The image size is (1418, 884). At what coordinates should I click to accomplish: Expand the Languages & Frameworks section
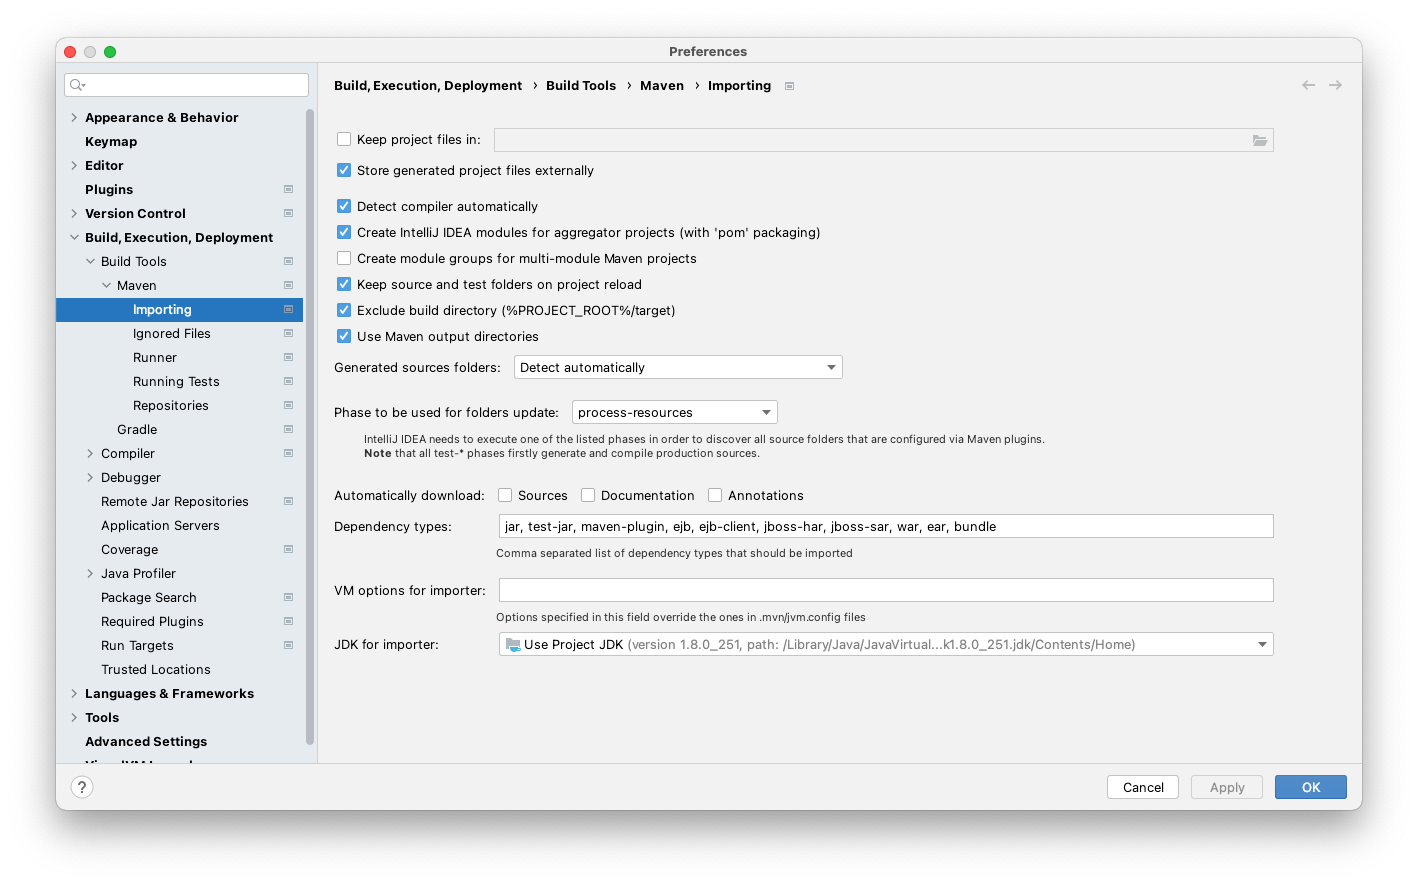(74, 693)
